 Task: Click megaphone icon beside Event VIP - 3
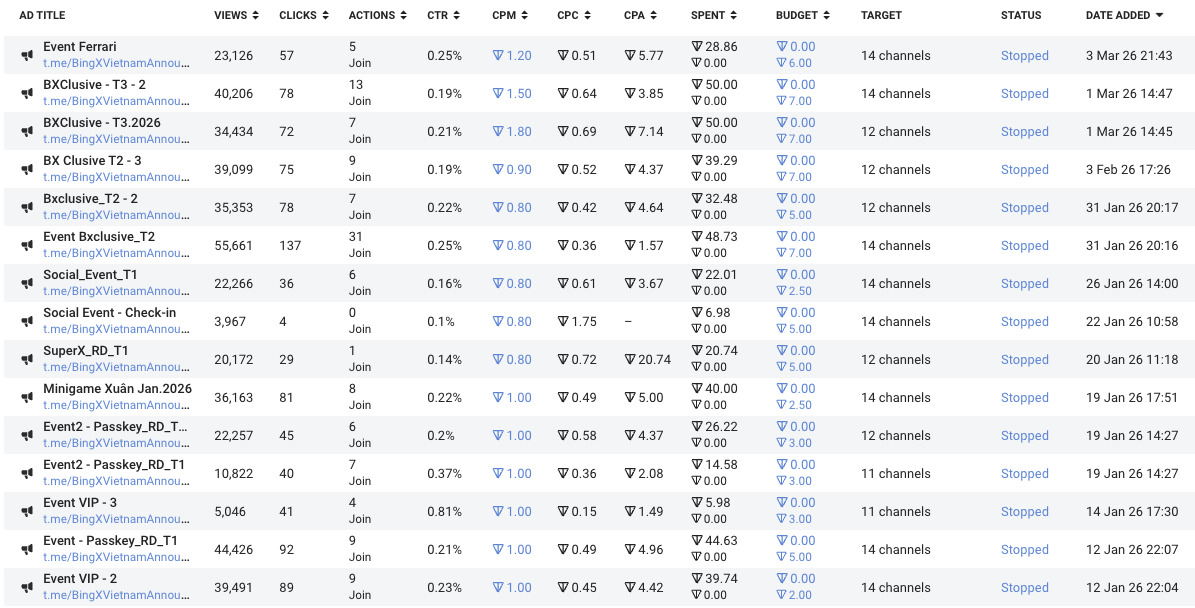(27, 511)
